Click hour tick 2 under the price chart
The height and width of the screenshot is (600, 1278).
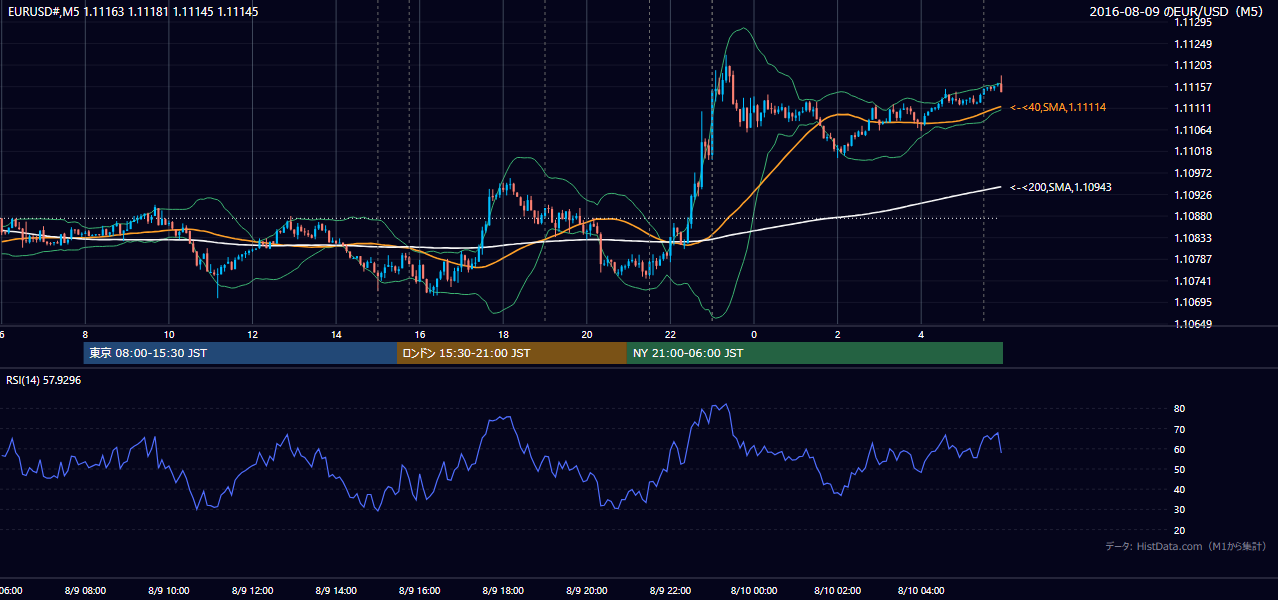coord(838,334)
